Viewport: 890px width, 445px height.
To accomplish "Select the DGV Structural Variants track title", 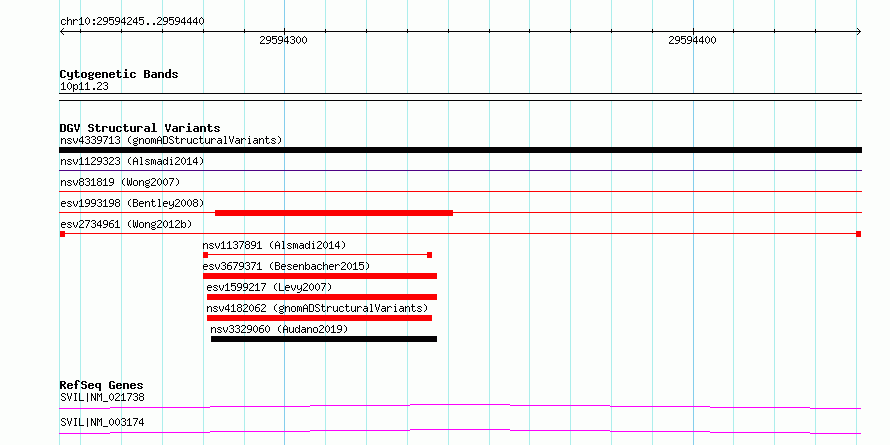I will [140, 128].
